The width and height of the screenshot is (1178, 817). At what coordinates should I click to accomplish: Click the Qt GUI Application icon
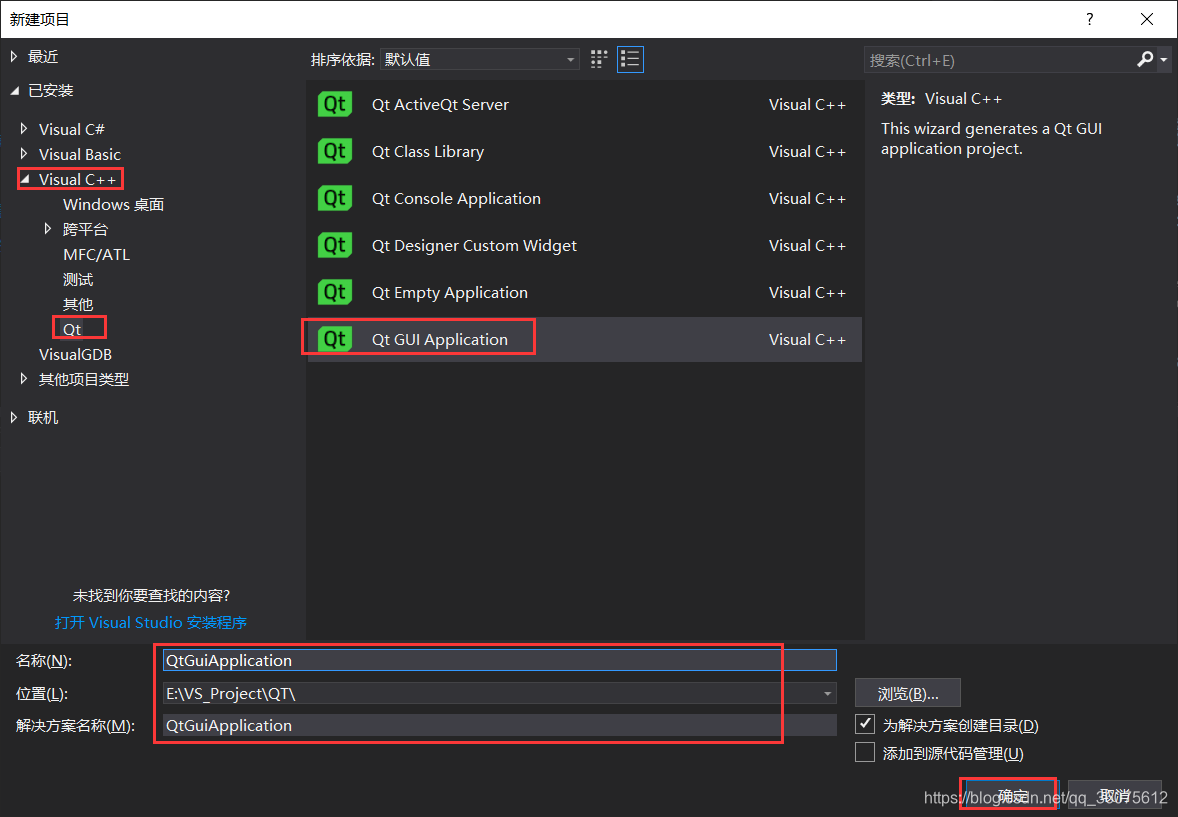(x=334, y=339)
